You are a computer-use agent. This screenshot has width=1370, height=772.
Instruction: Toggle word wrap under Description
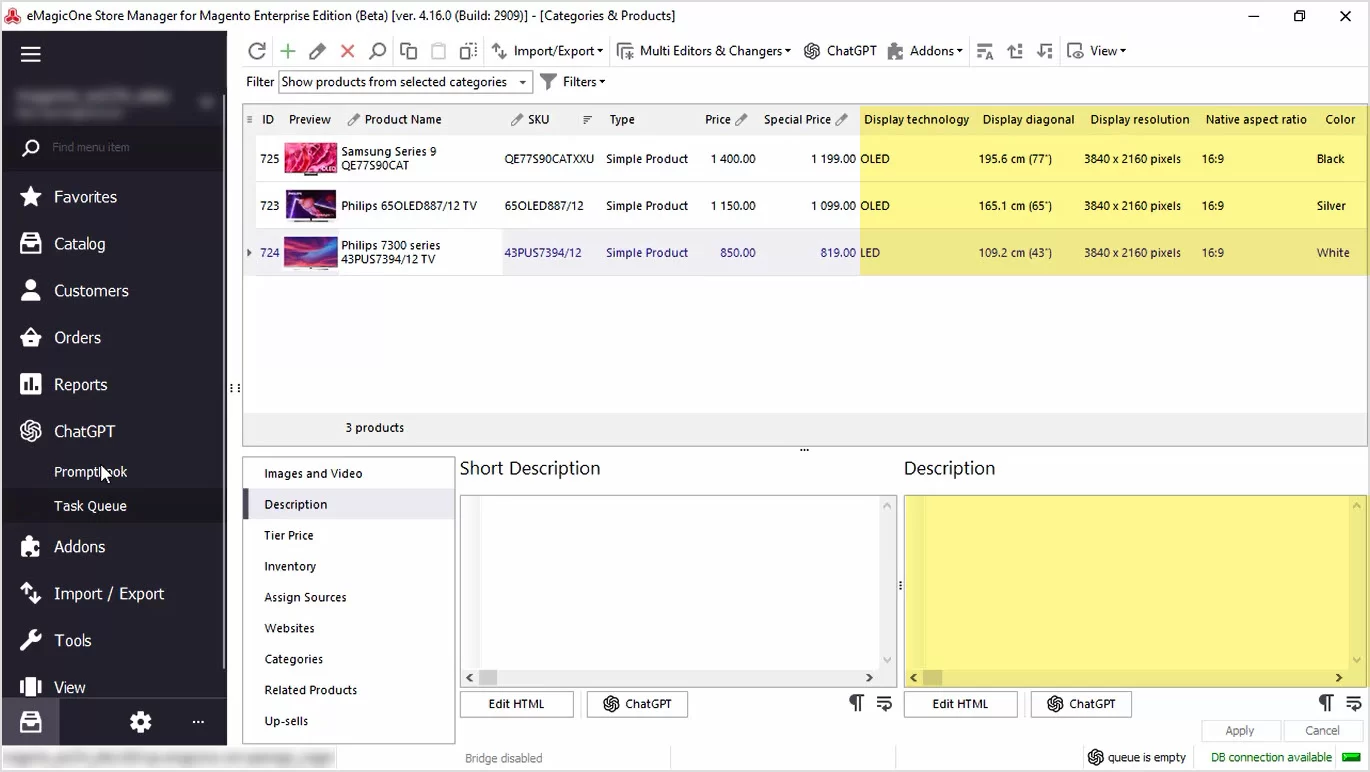(1354, 703)
